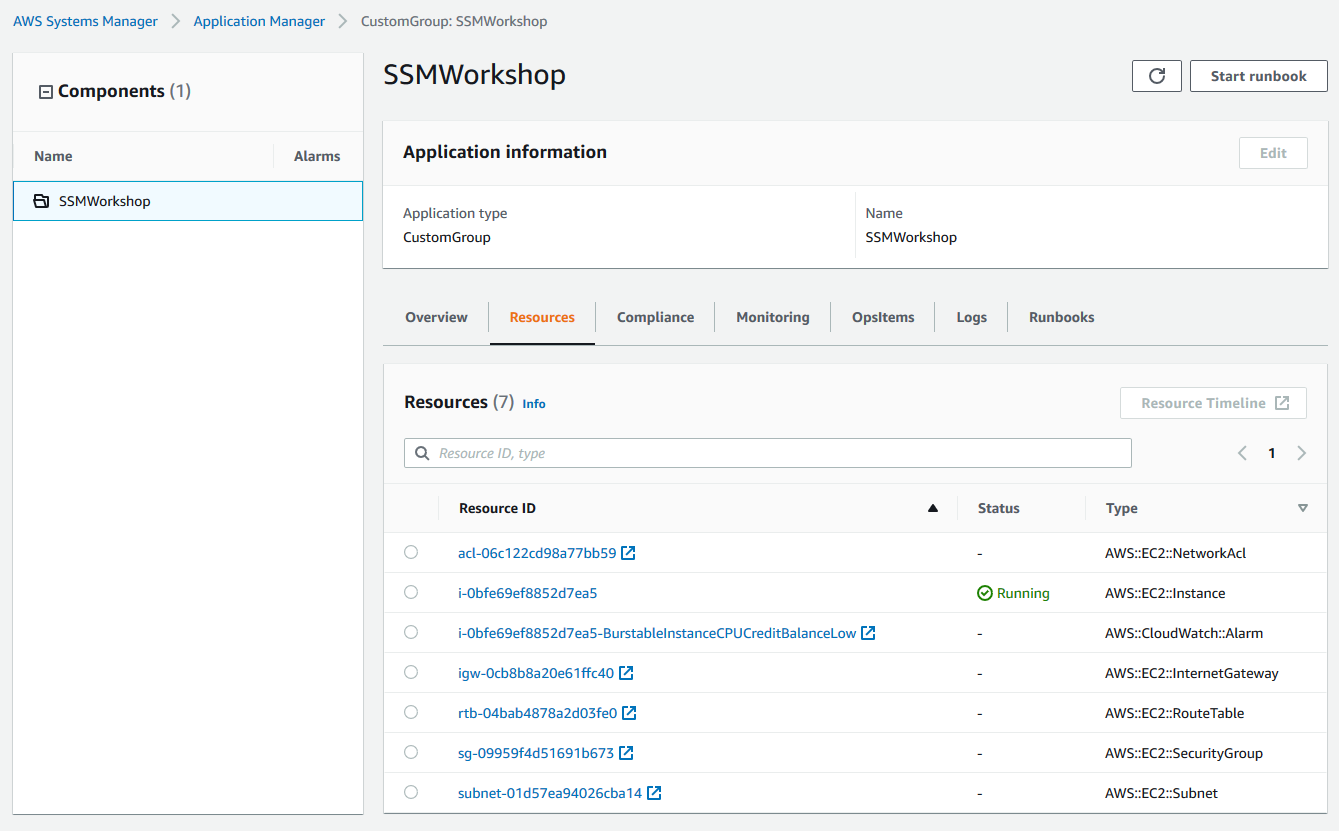The width and height of the screenshot is (1339, 831).
Task: Click the Alarms column header in Components
Action: click(x=317, y=156)
